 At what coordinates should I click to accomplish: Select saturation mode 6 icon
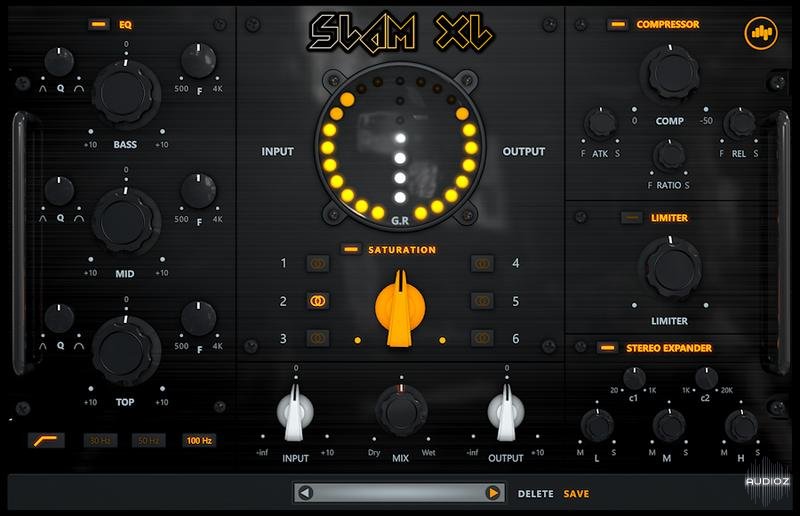click(482, 338)
